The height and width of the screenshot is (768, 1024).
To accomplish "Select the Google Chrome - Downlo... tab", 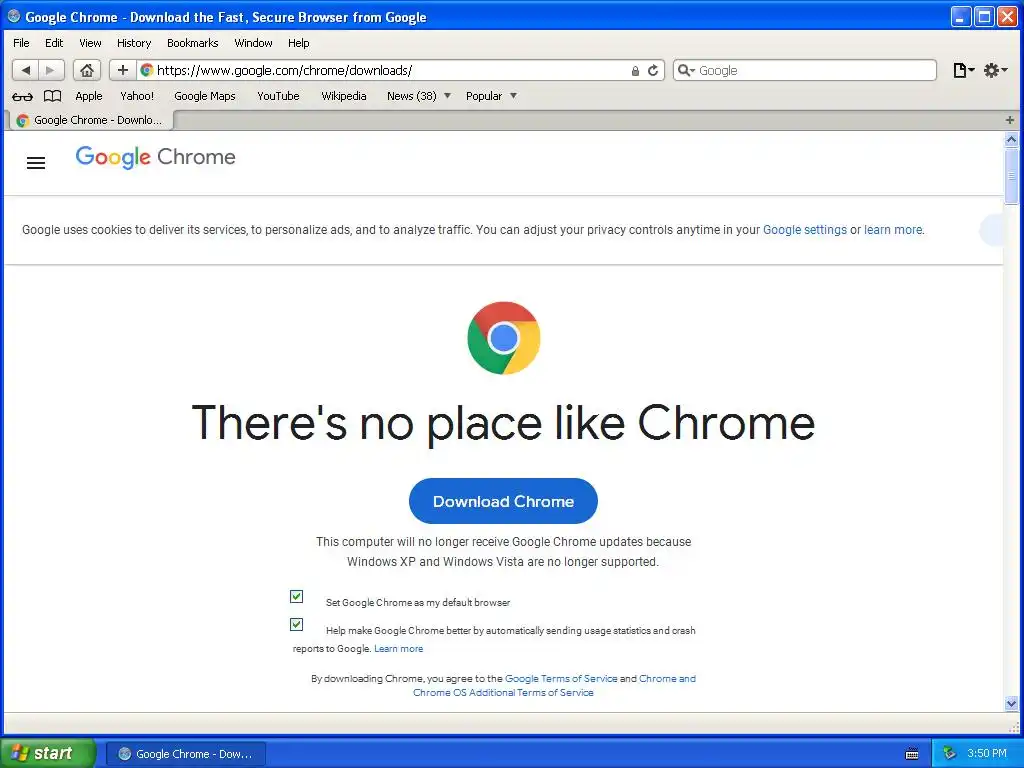I will click(x=90, y=120).
